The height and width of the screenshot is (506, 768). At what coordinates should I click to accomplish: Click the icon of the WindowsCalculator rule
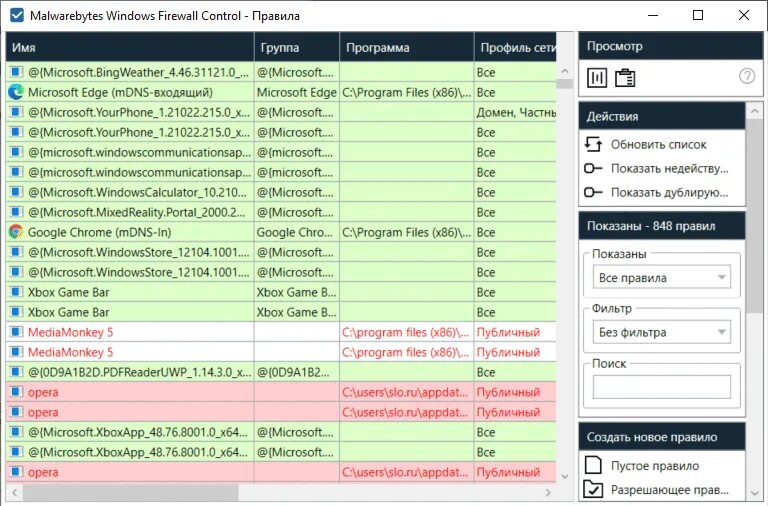click(x=16, y=192)
